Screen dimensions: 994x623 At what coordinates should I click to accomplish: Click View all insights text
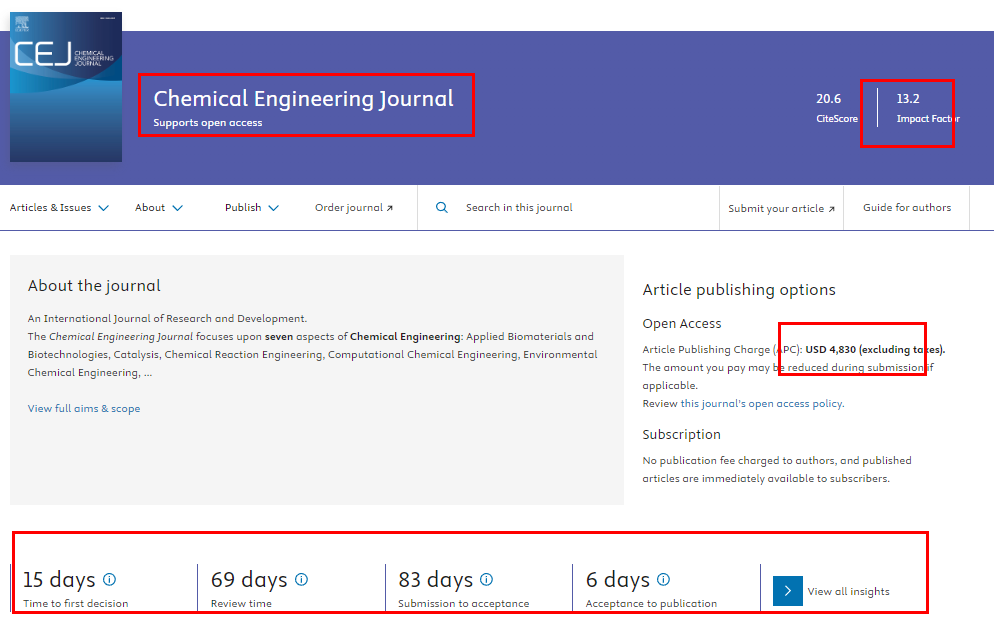[x=848, y=591]
